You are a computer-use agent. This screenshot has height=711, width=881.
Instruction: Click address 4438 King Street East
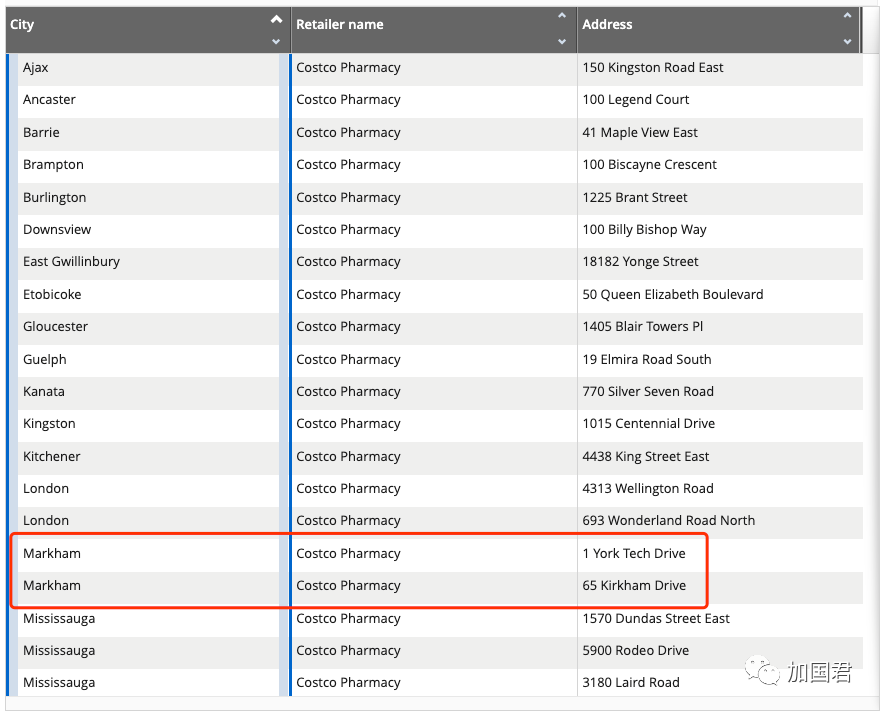pos(646,456)
